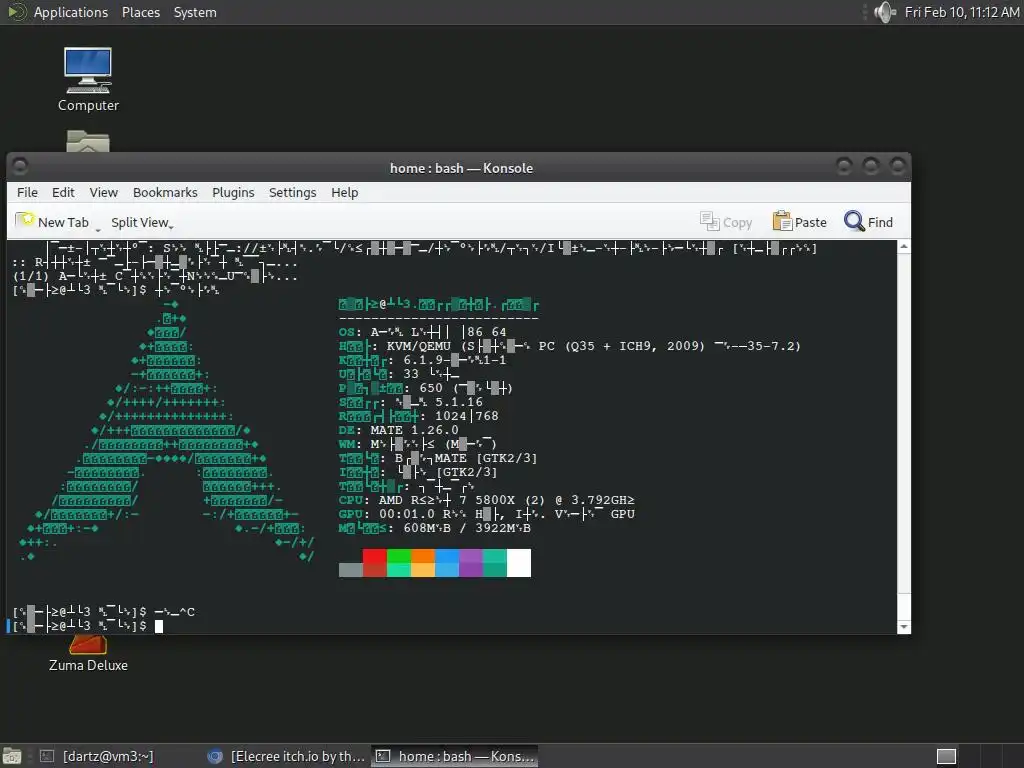The width and height of the screenshot is (1024, 768).
Task: Click the New Tab icon in Konsole
Action: [x=25, y=221]
